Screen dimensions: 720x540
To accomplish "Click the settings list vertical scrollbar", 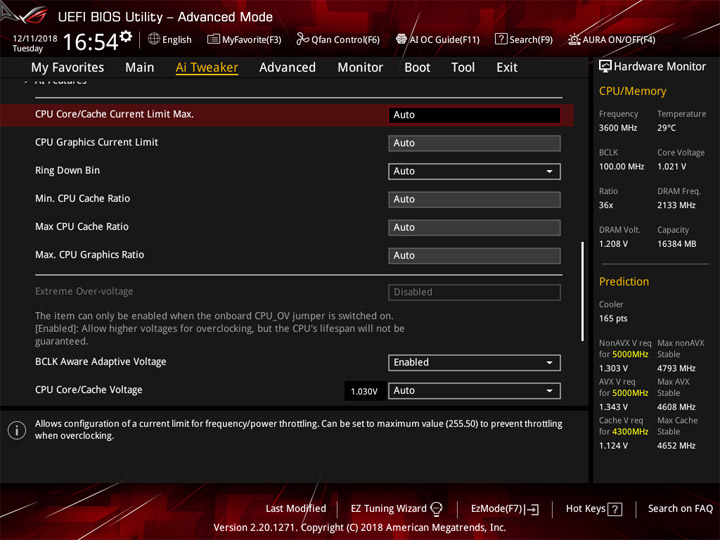I will pyautogui.click(x=583, y=291).
